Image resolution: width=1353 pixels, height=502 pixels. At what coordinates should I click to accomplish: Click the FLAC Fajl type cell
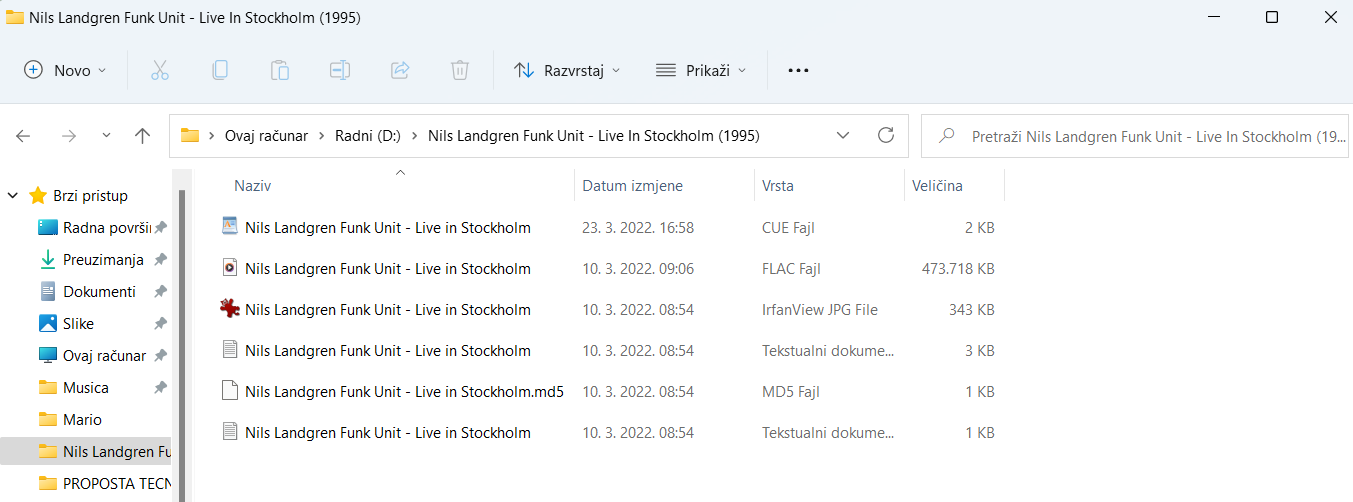[x=792, y=268]
